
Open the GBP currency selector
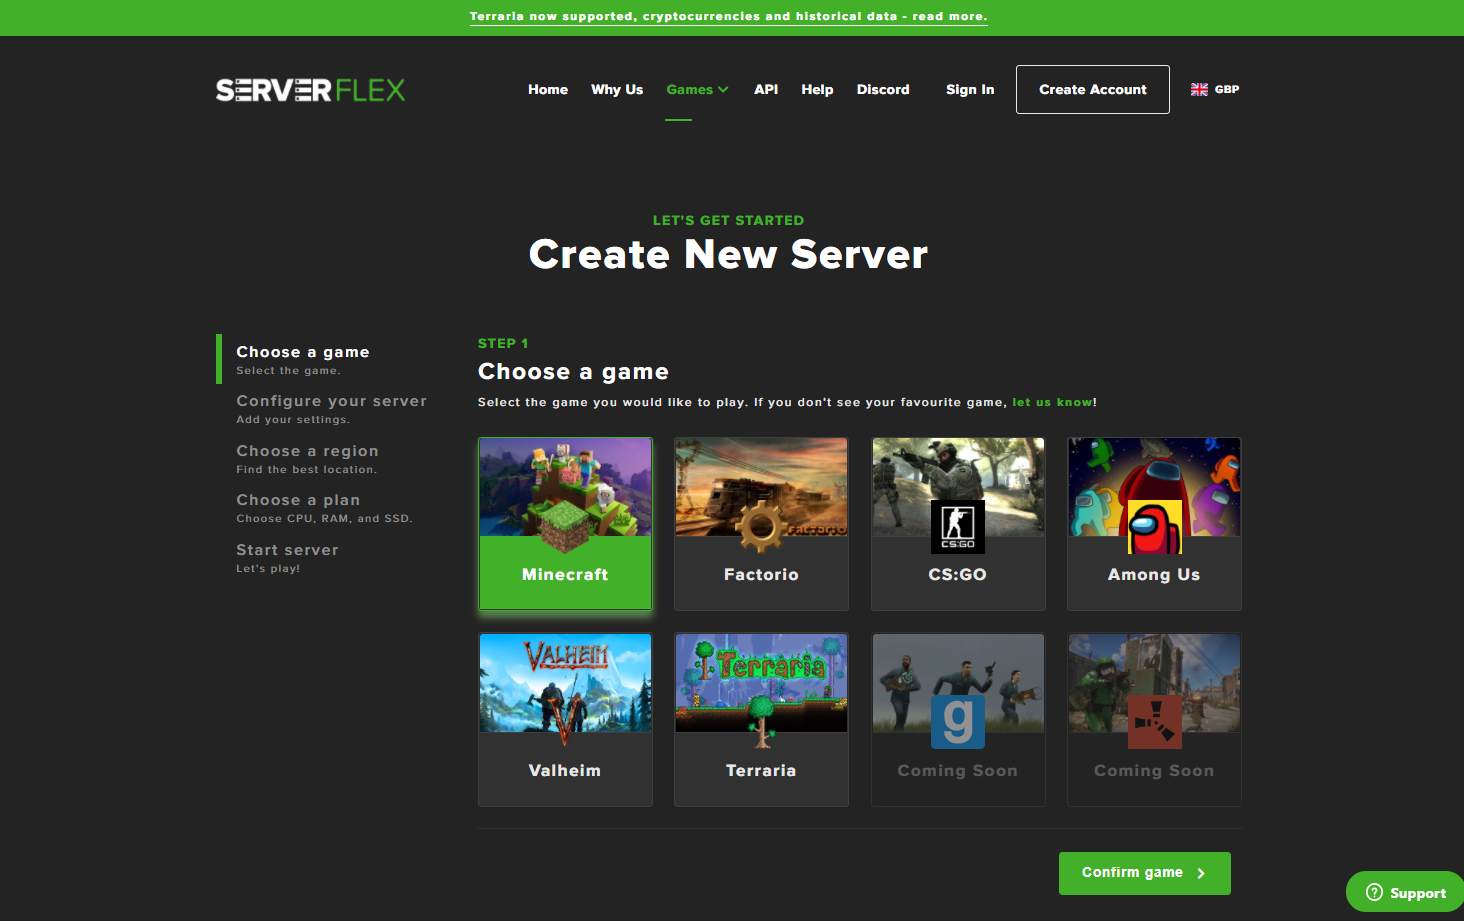click(1215, 89)
